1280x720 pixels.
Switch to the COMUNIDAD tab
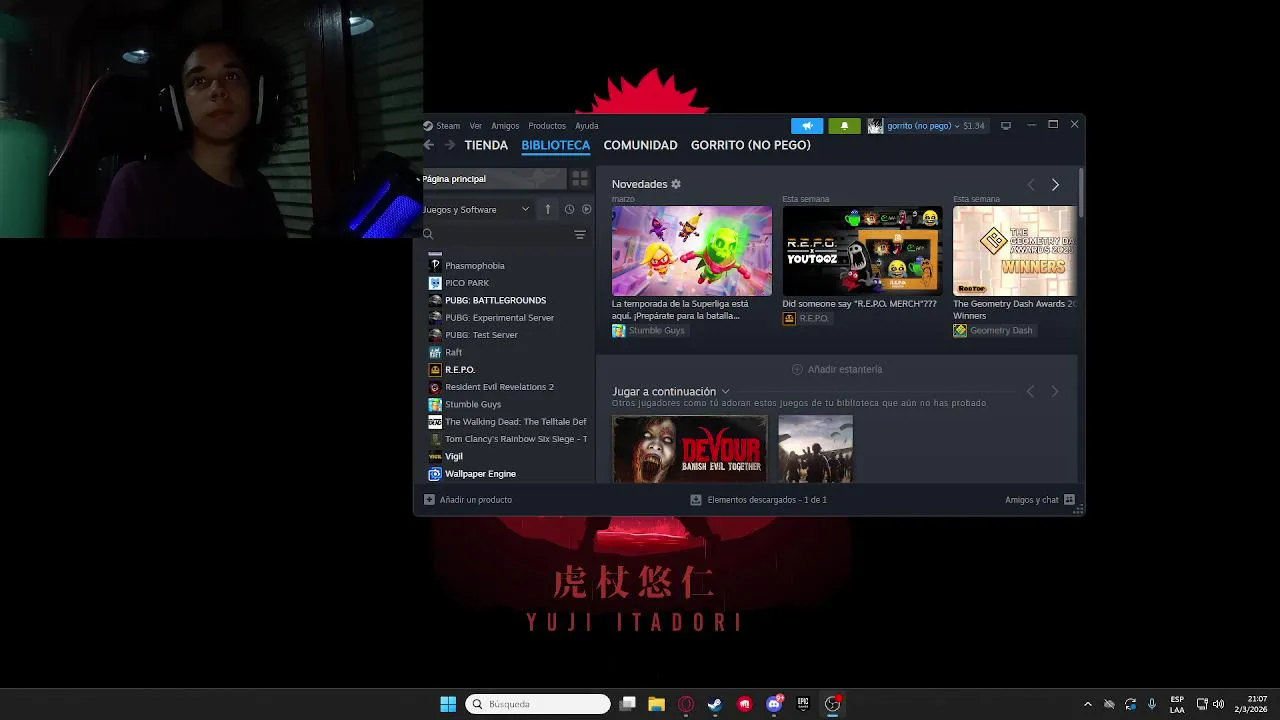pyautogui.click(x=640, y=145)
